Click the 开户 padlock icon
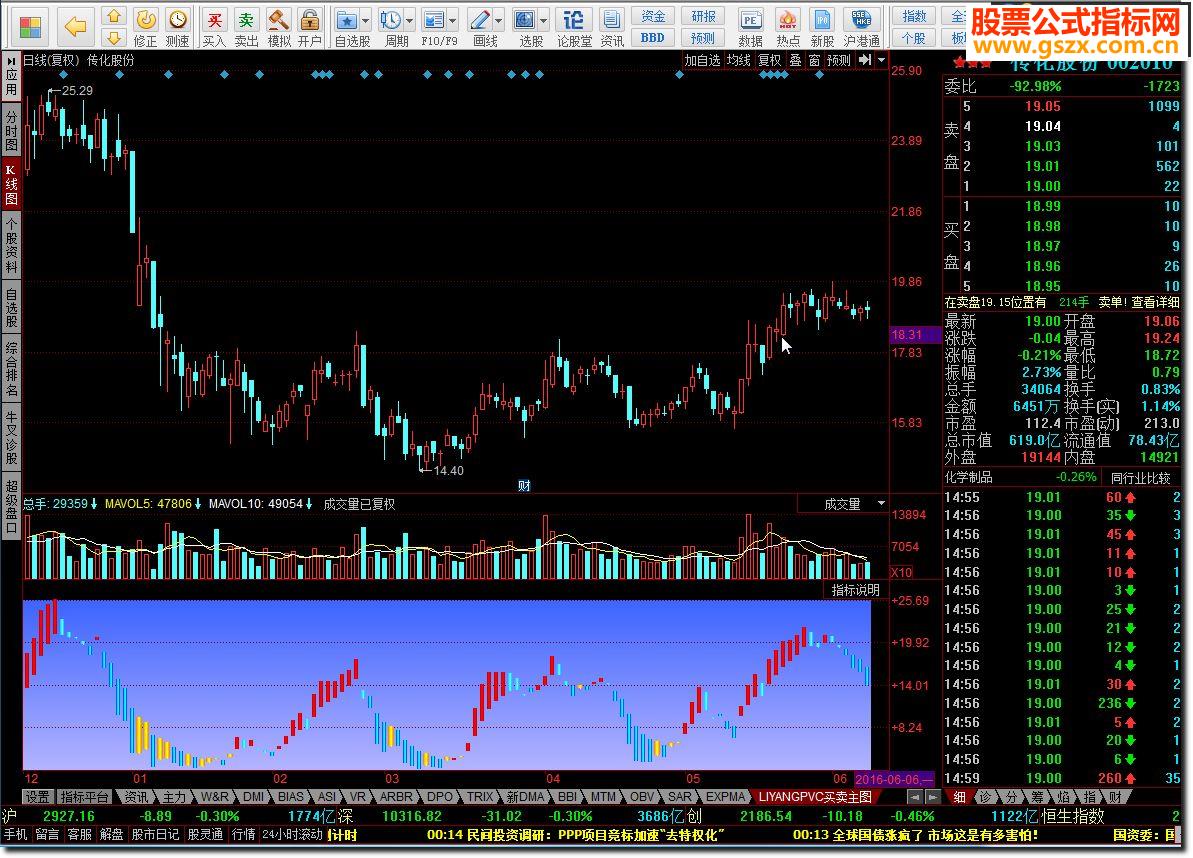Screen dimensions: 1193x858 [x=310, y=21]
